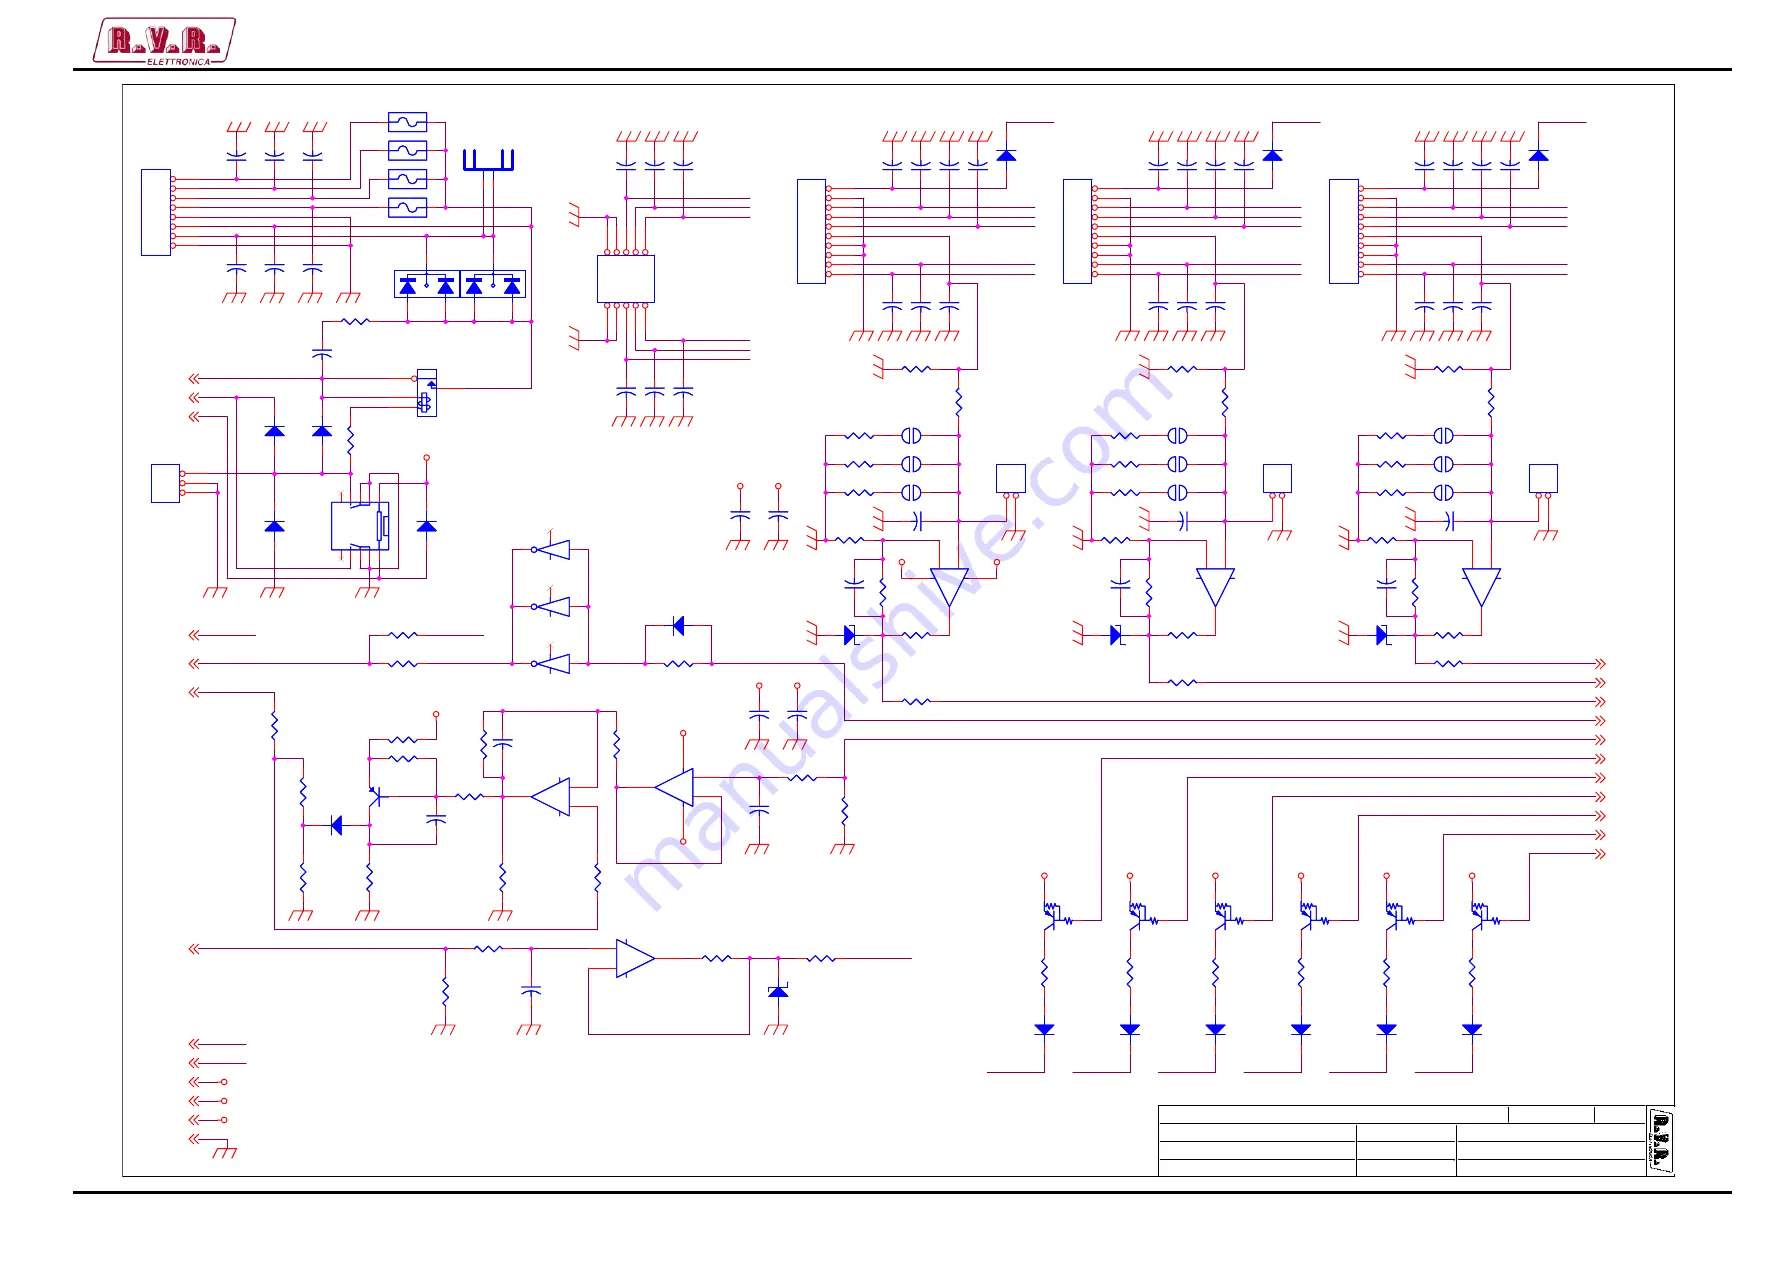This screenshot has height=1263, width=1786.
Task: Select the blue bus symbol near the fuses
Action: coord(488,161)
